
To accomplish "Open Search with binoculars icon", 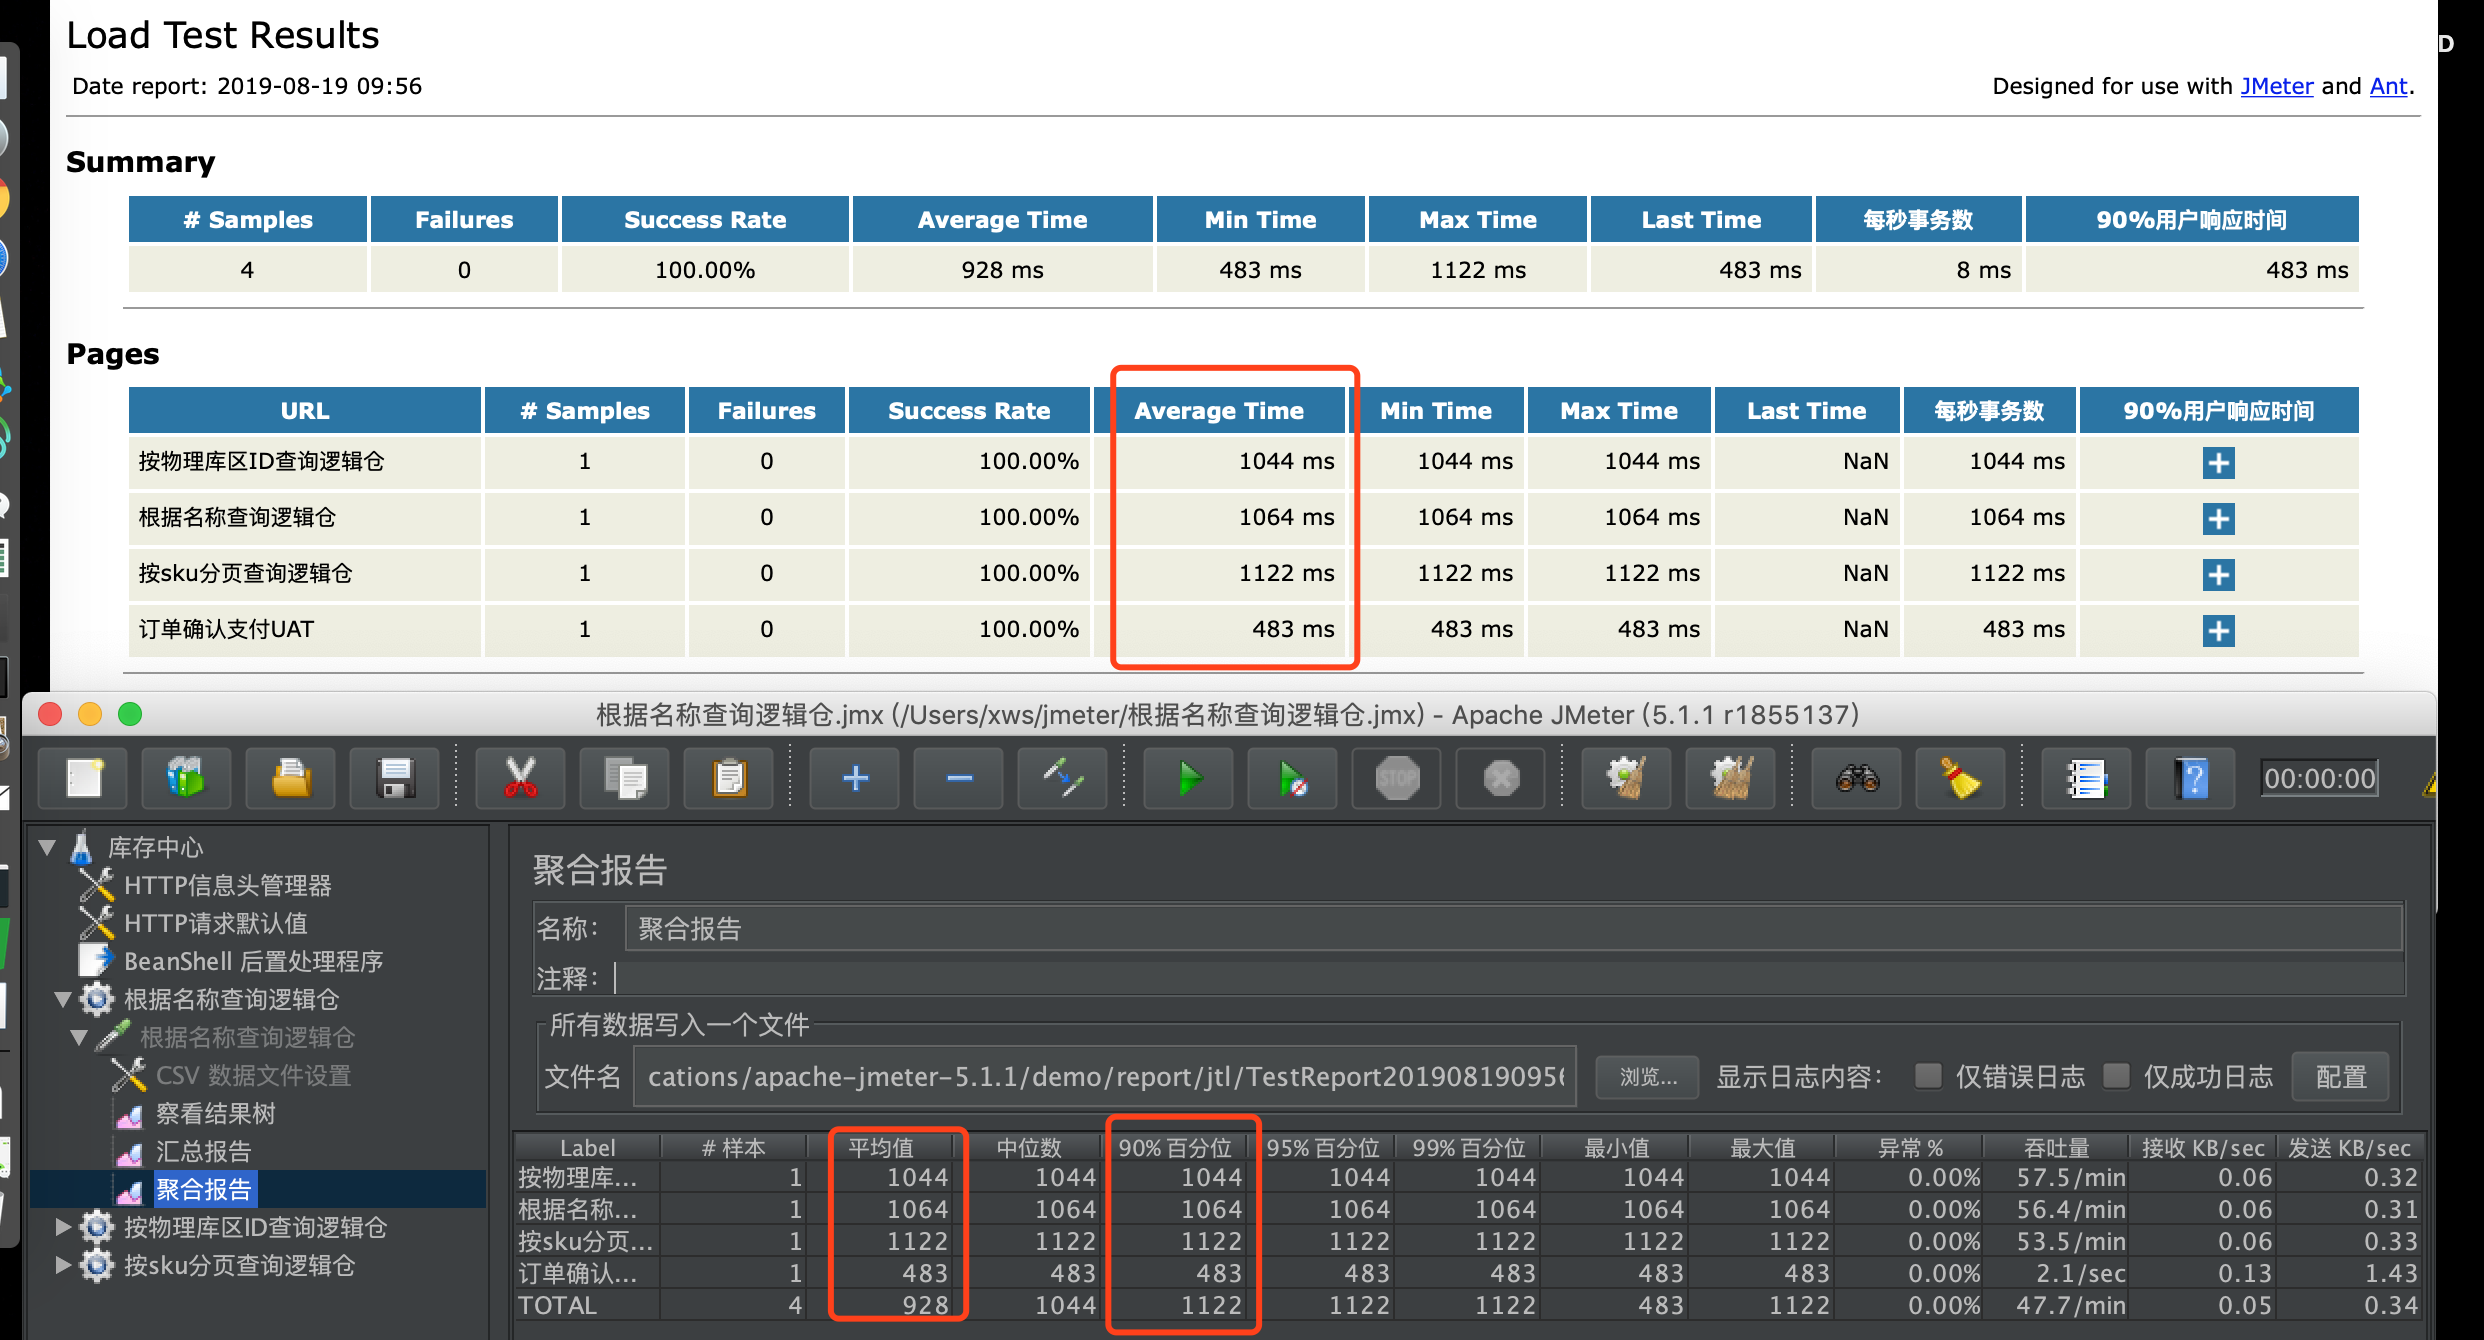I will click(x=1857, y=778).
